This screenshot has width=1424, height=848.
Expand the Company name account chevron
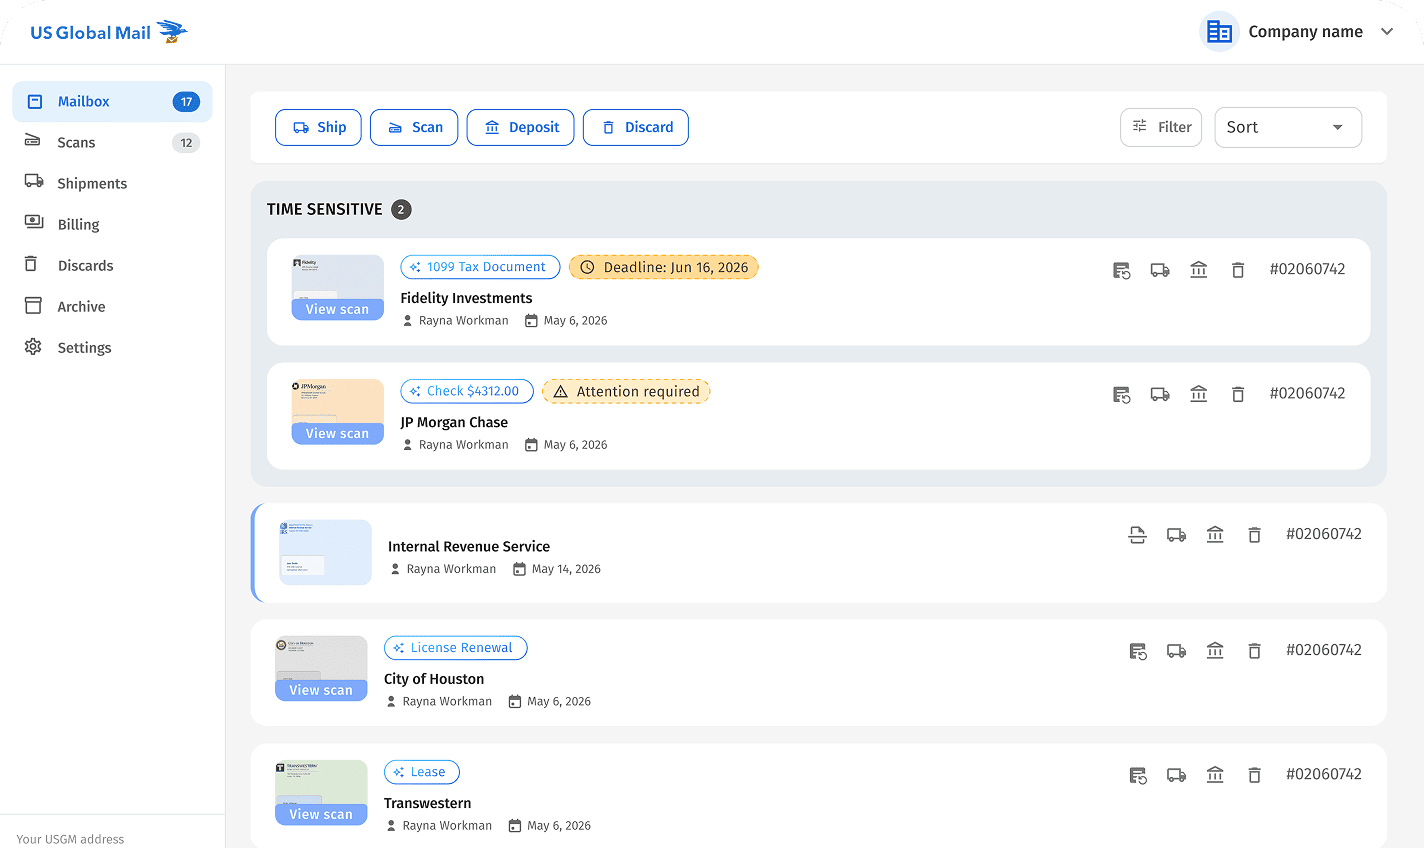[x=1387, y=32]
